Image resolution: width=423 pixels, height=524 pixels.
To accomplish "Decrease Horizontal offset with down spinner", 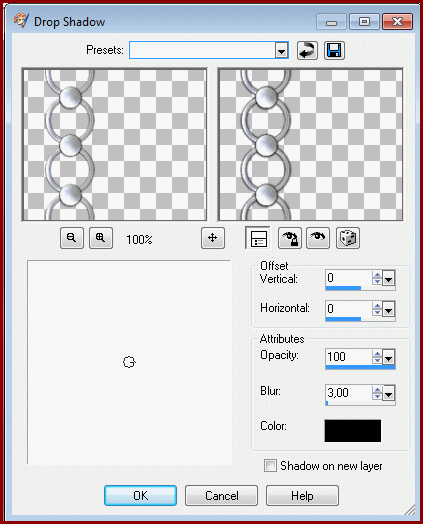I will pyautogui.click(x=377, y=312).
